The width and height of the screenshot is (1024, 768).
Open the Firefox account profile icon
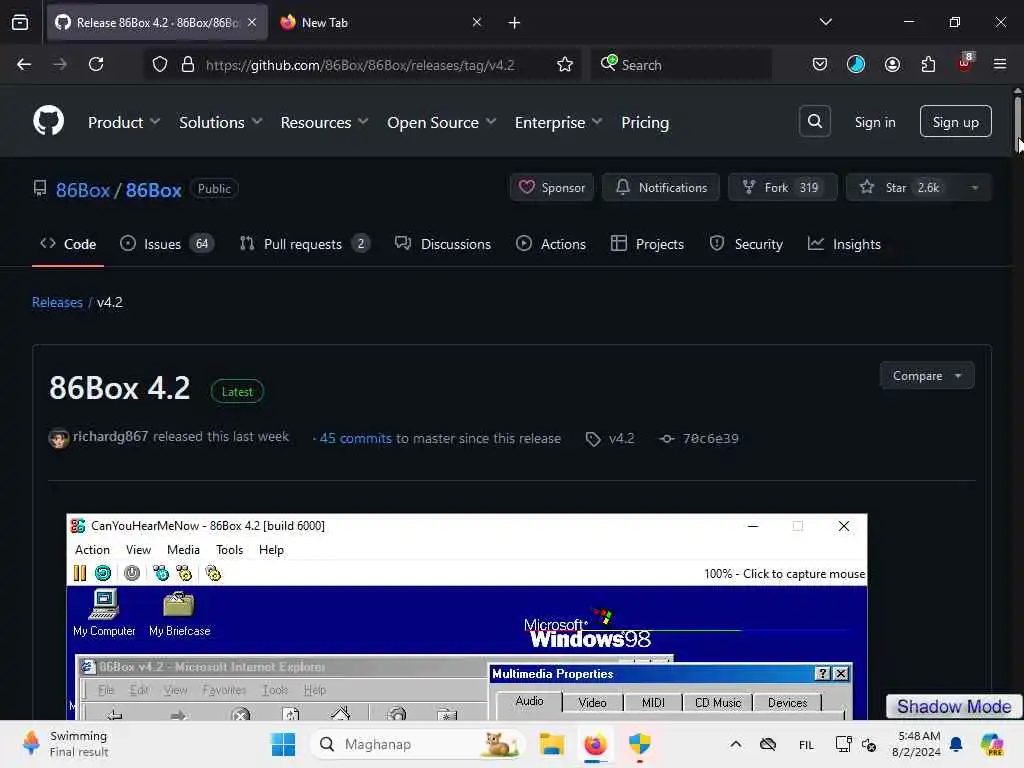point(892,64)
